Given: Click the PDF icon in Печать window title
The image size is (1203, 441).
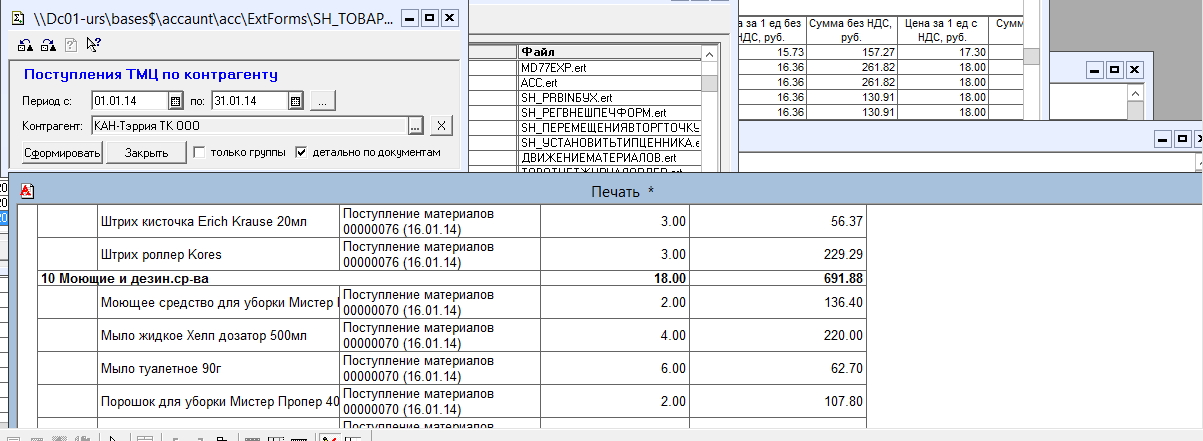Looking at the screenshot, I should (27, 190).
